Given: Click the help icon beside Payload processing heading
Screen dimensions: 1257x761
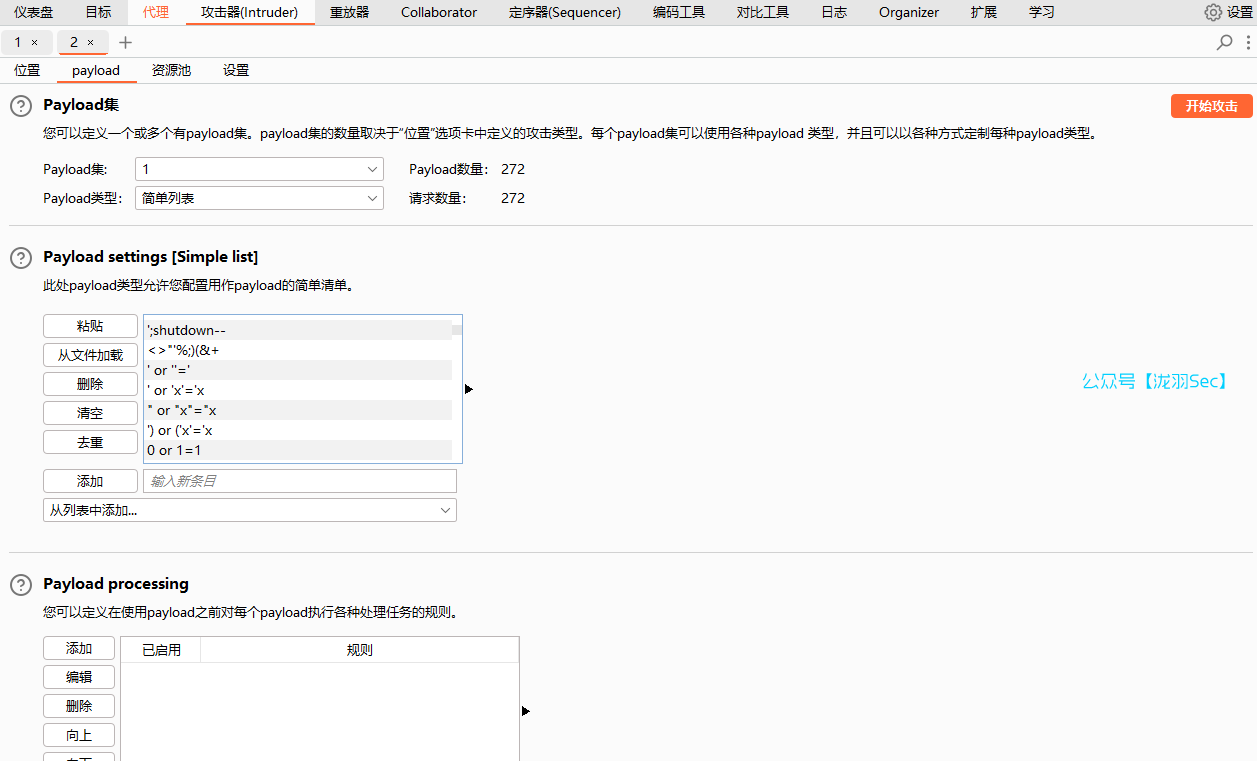Looking at the screenshot, I should tap(20, 584).
